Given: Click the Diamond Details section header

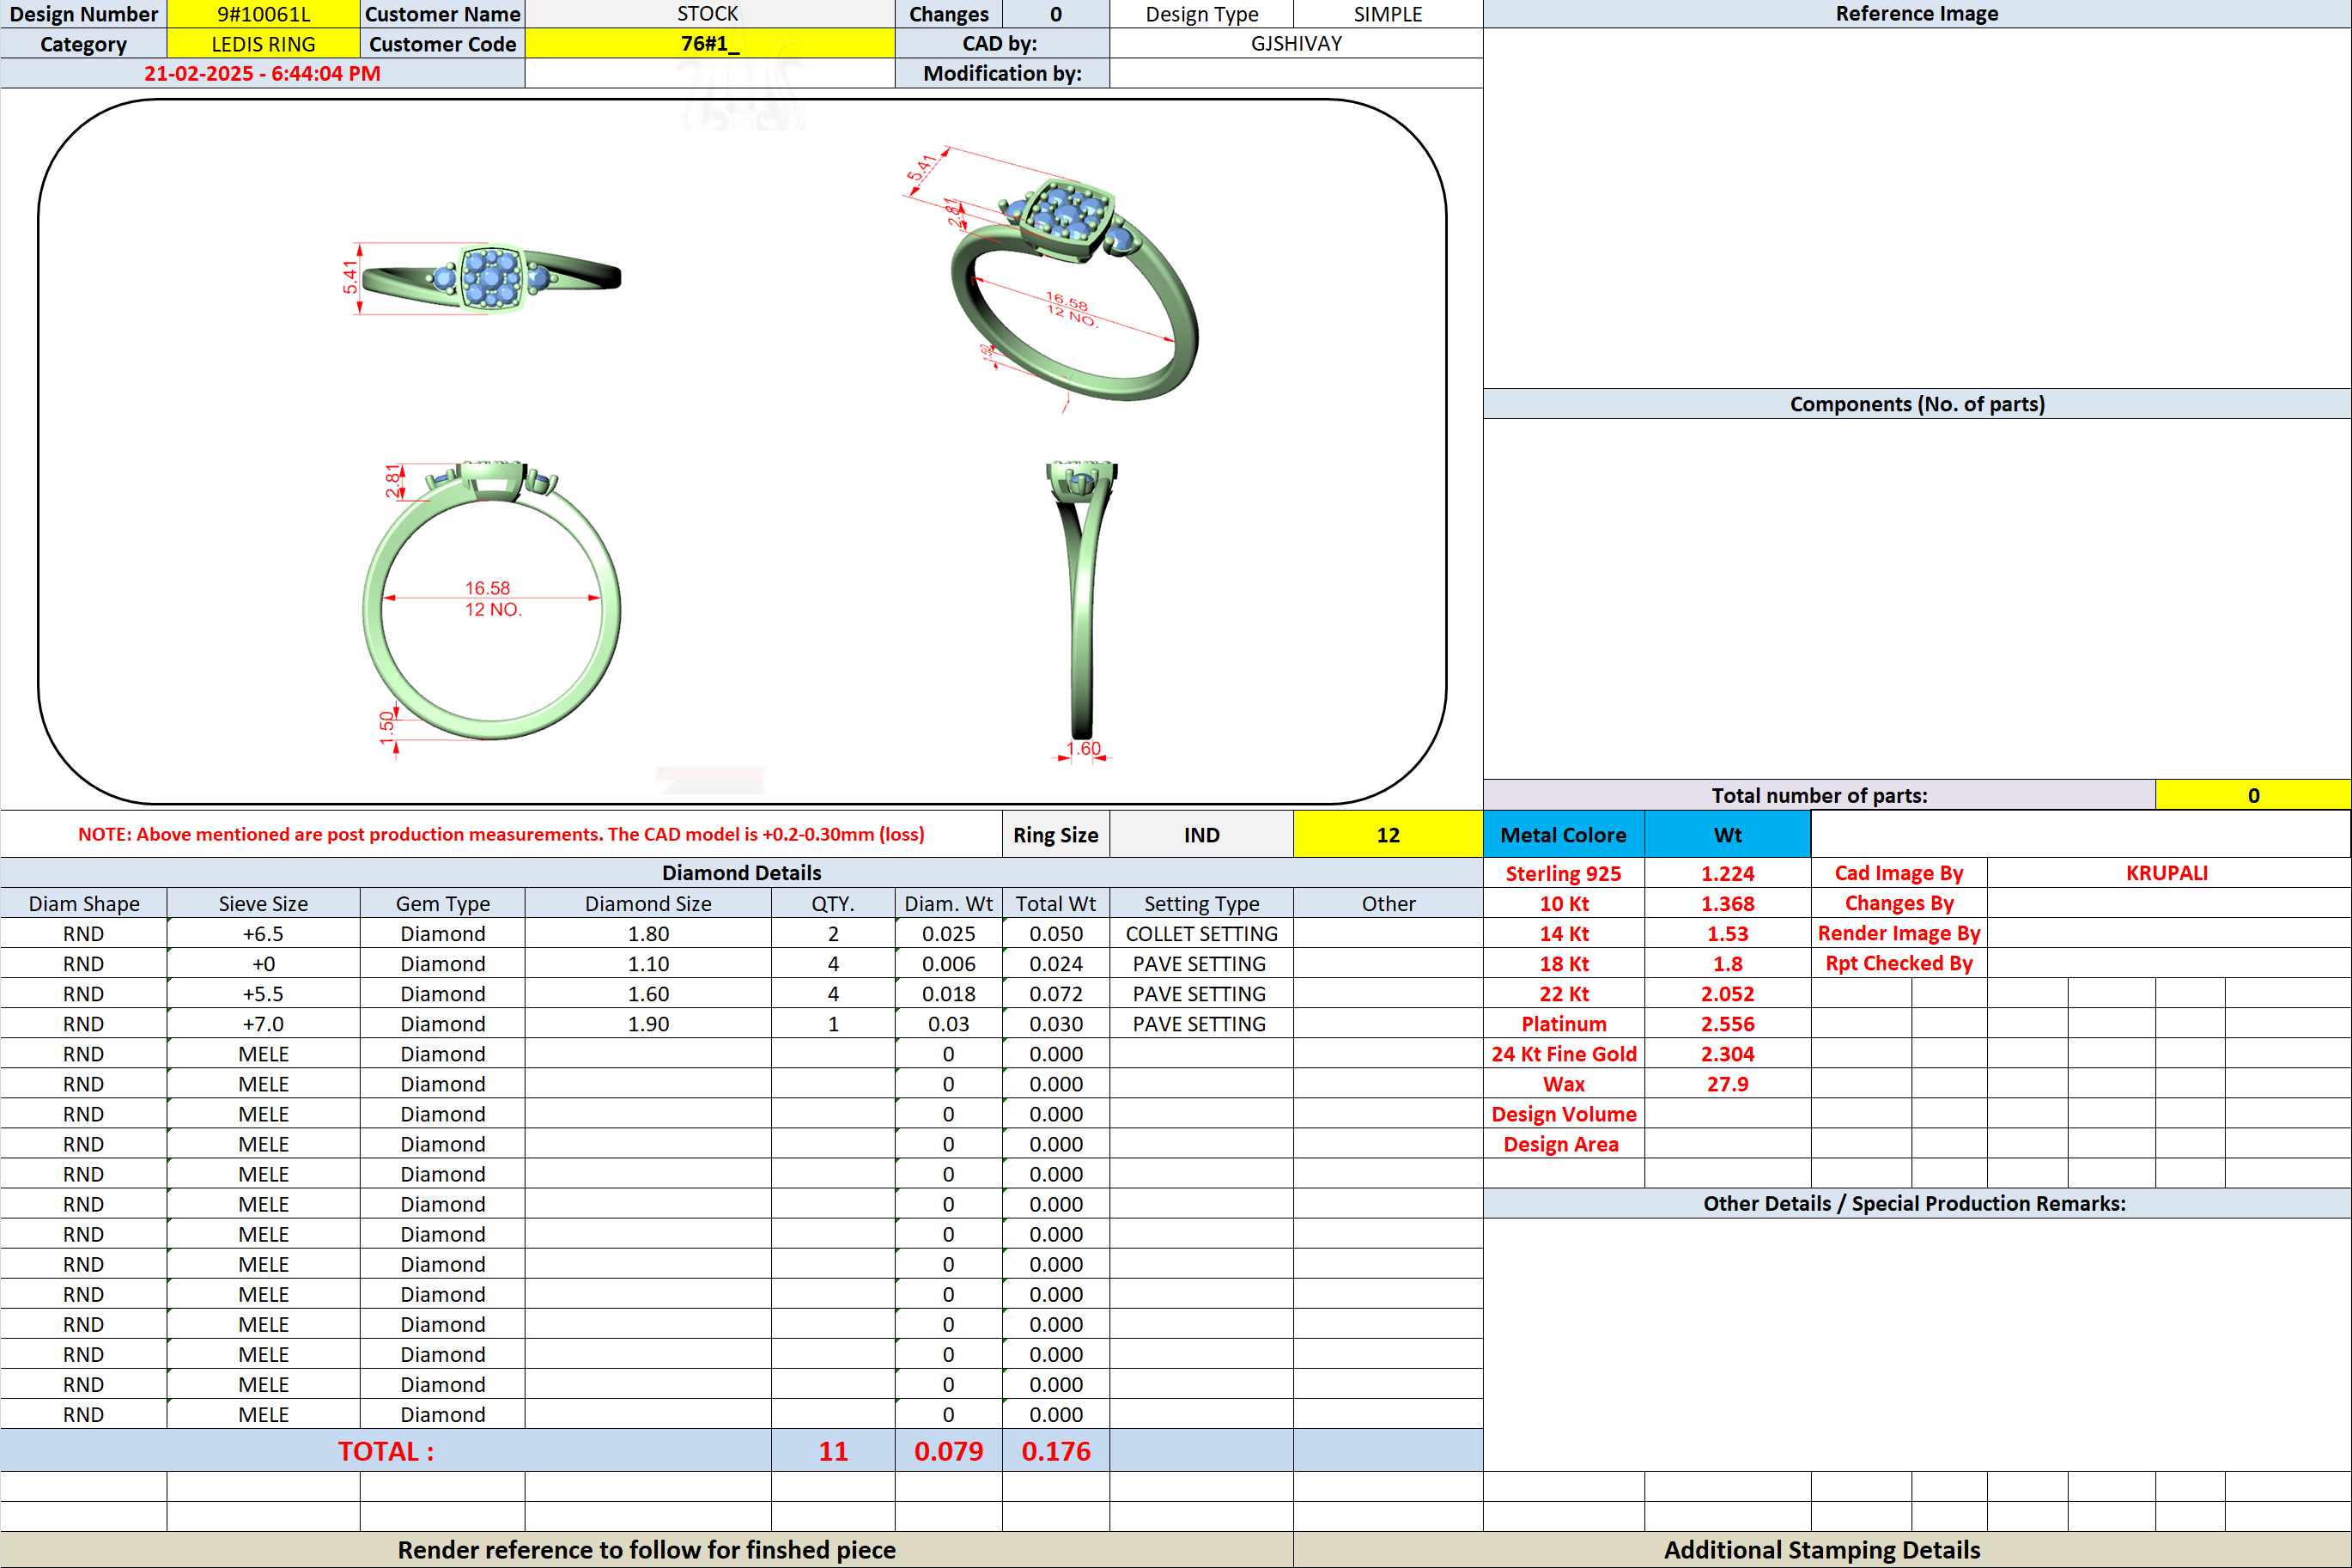Looking at the screenshot, I should (741, 873).
